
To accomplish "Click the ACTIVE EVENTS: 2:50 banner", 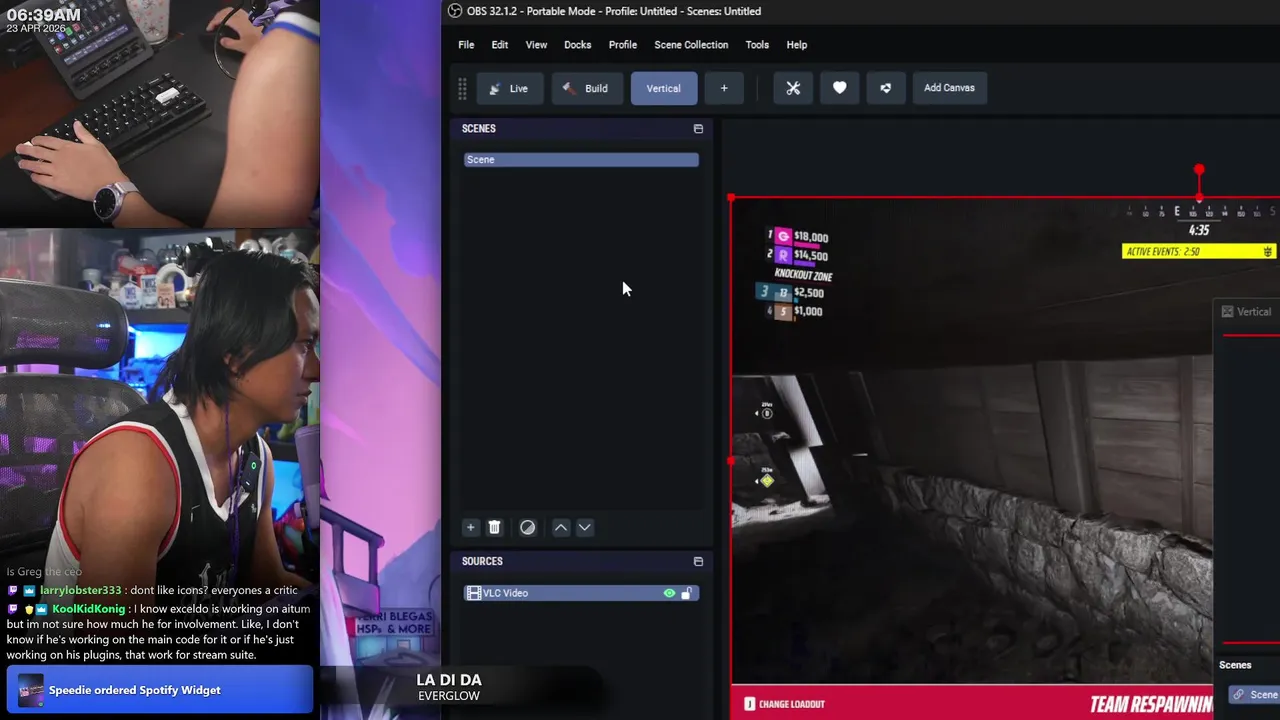I will point(1199,251).
